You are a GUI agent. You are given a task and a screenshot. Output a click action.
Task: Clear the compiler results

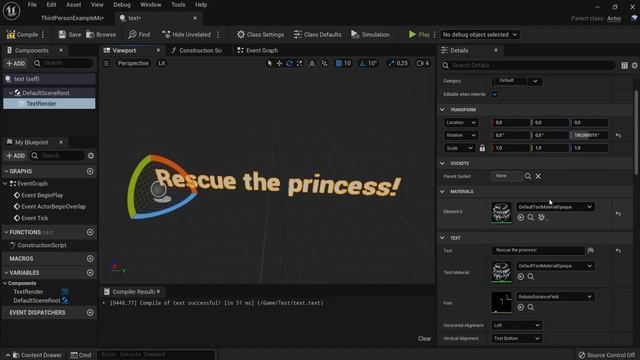[x=424, y=338]
